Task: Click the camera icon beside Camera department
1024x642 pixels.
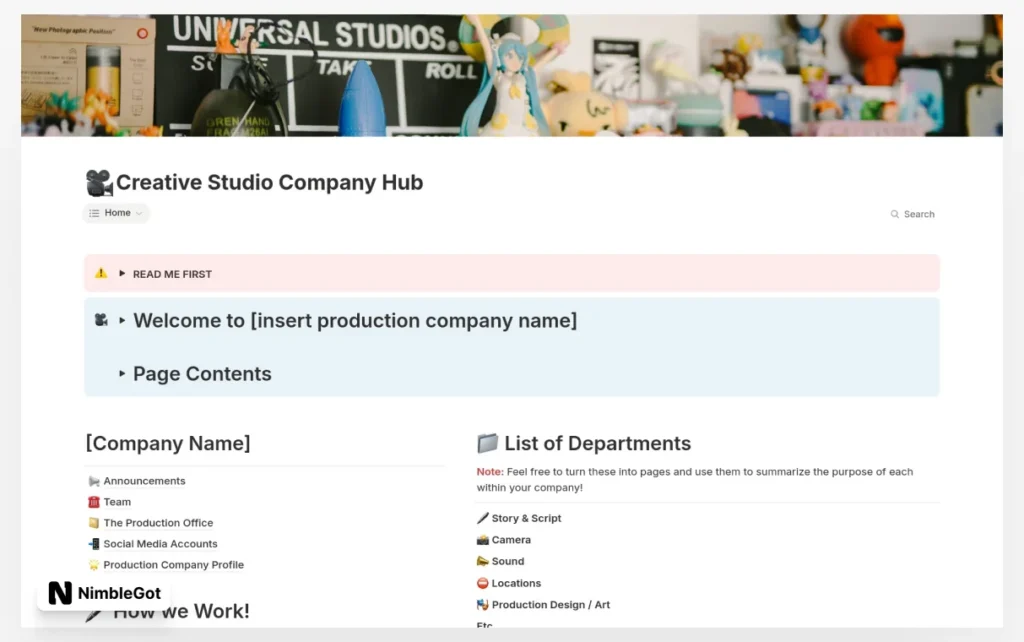Action: tap(483, 540)
